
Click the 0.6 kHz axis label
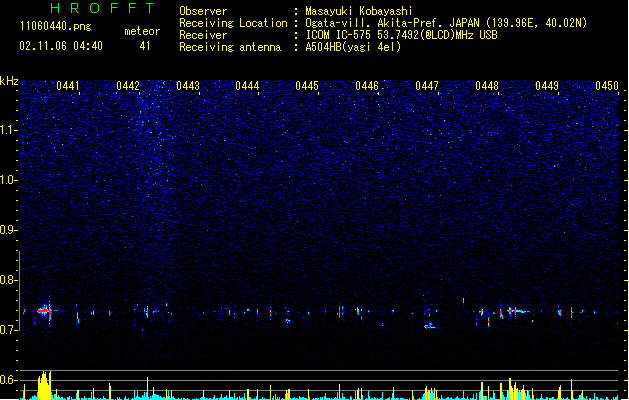[x=9, y=380]
